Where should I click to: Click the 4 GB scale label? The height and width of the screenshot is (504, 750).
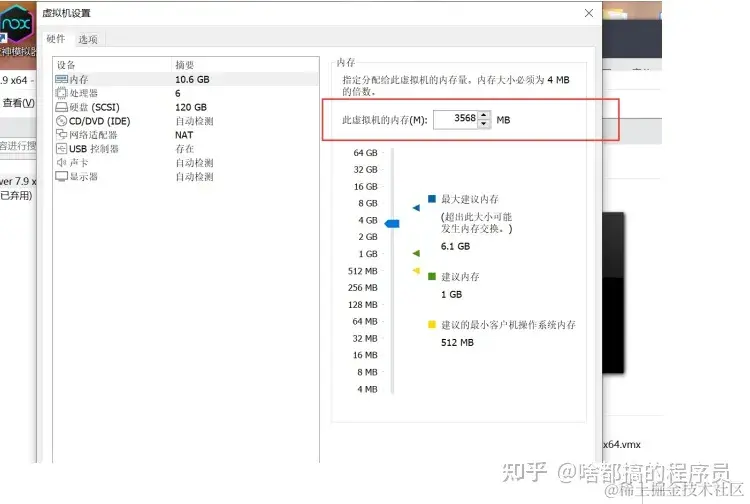[368, 220]
